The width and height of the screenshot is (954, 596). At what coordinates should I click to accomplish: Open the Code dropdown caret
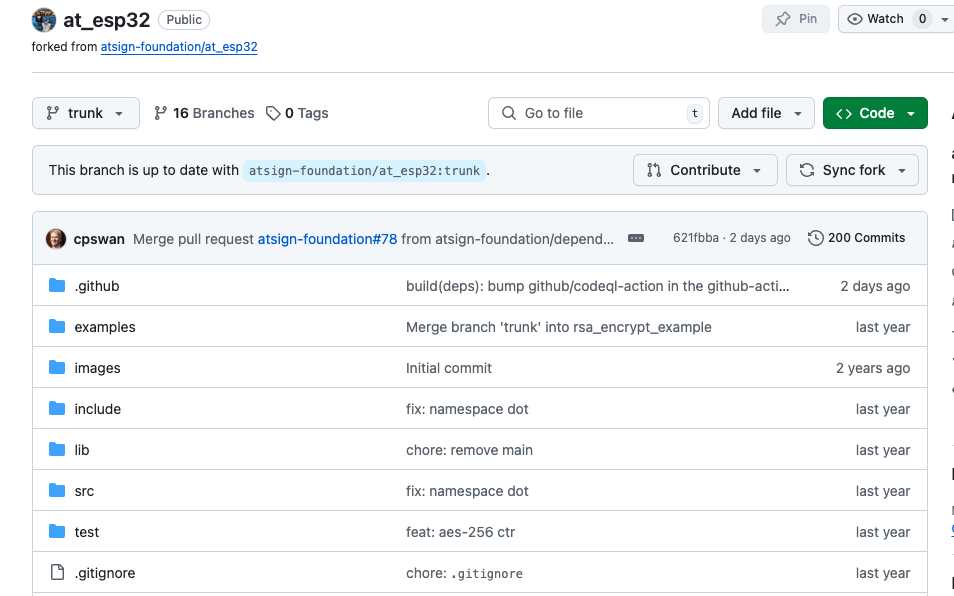911,114
